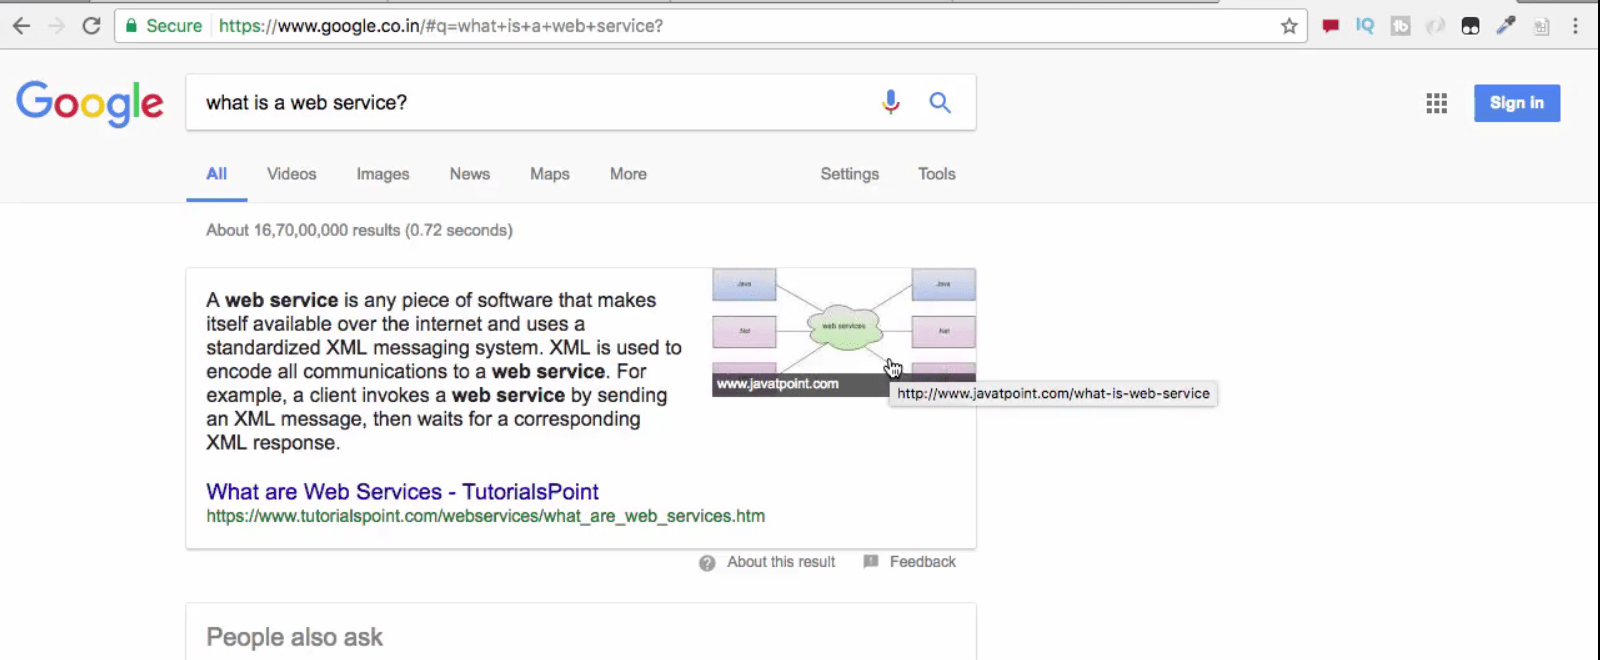Bookmark this page with the star icon
This screenshot has width=1600, height=660.
coord(1289,26)
